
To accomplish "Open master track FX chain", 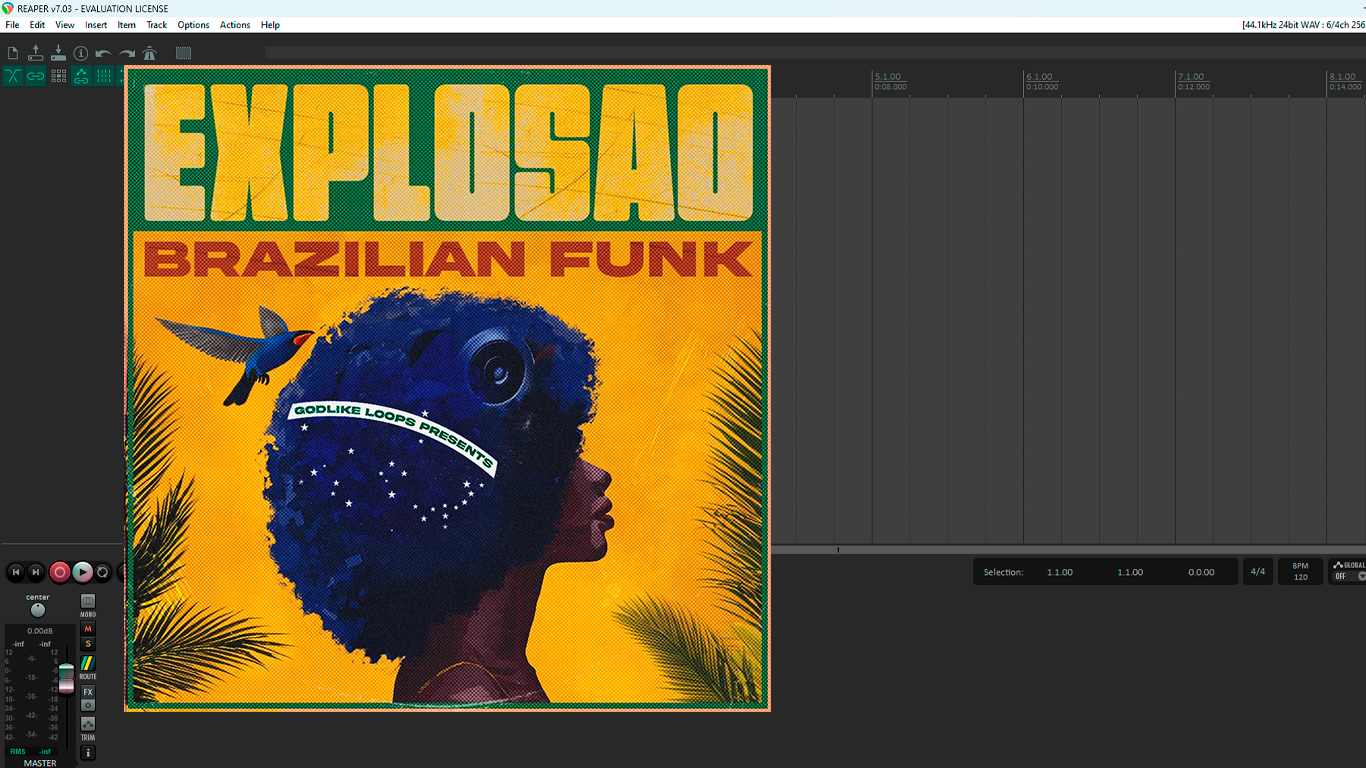I will (88, 692).
